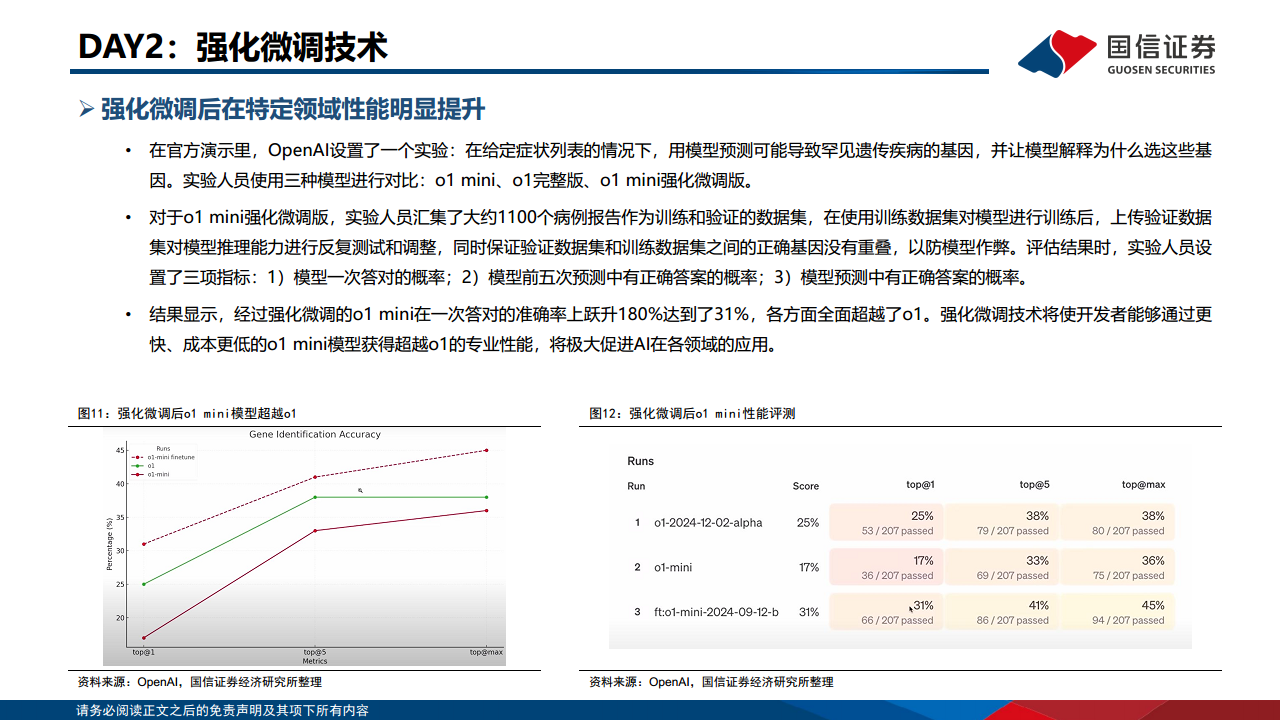This screenshot has width=1280, height=720.
Task: Click the Runs heading in the table
Action: pos(641,461)
